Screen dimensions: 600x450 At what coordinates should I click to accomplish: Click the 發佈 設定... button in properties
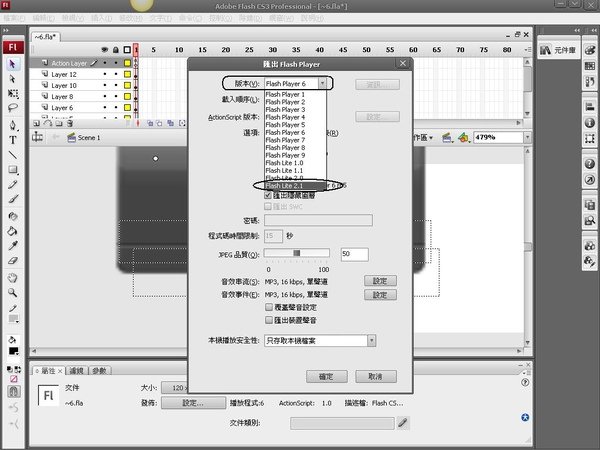[193, 403]
